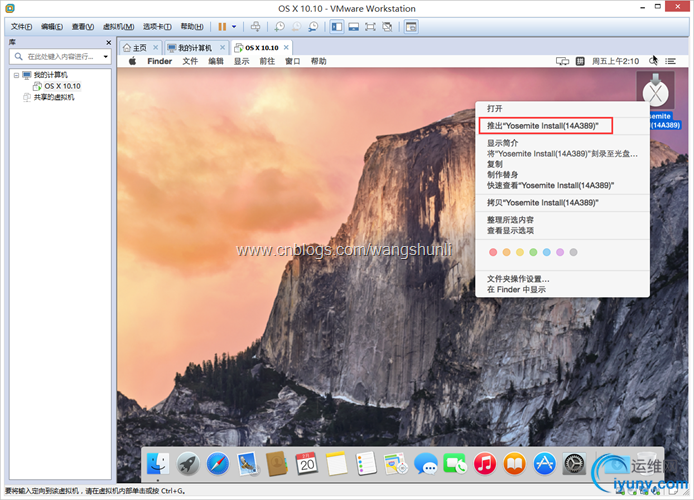The image size is (694, 500).
Task: Toggle the library sidebar view icon
Action: click(337, 27)
